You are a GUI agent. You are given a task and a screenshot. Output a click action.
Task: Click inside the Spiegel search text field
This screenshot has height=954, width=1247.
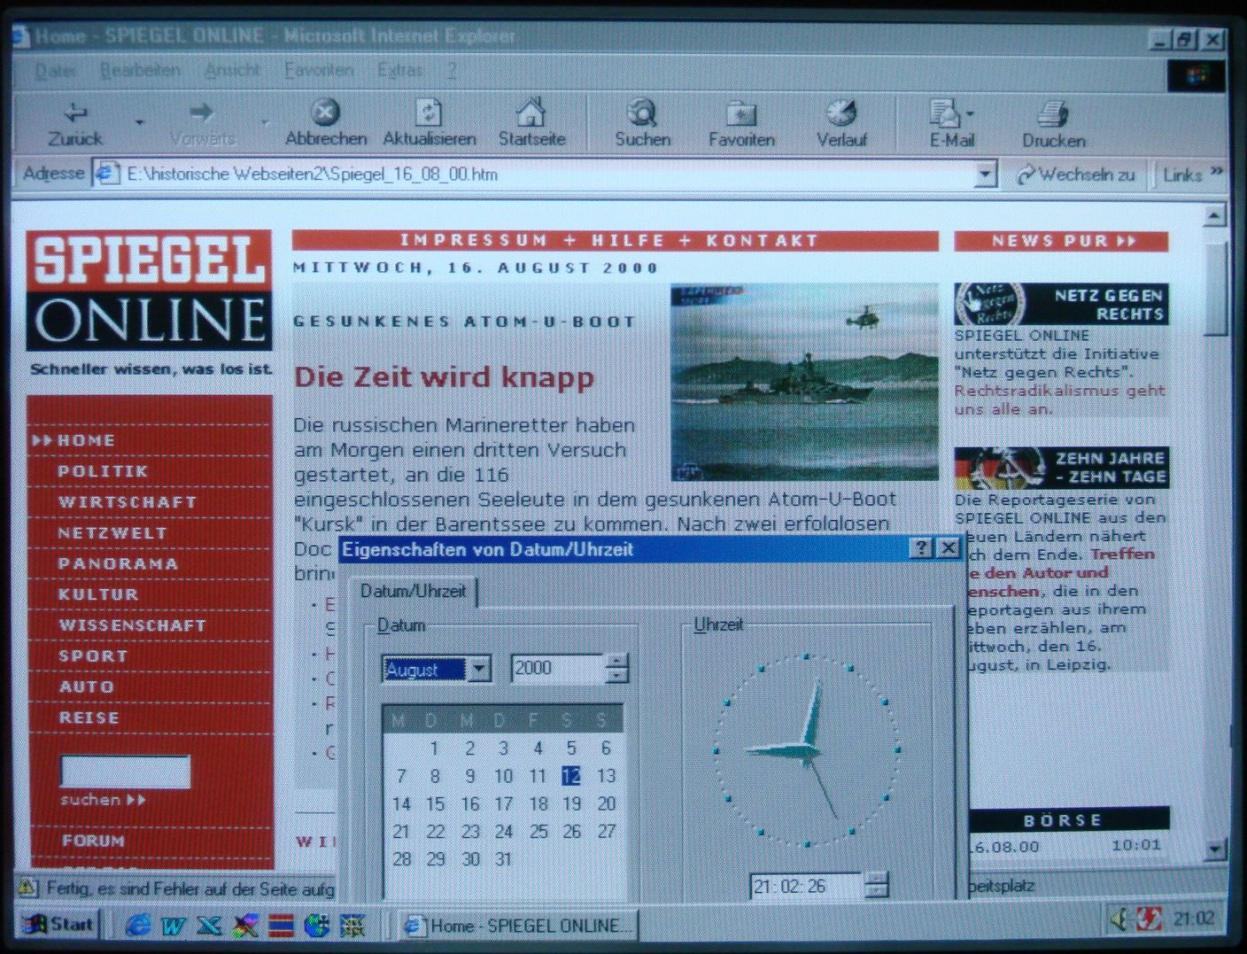pos(125,771)
